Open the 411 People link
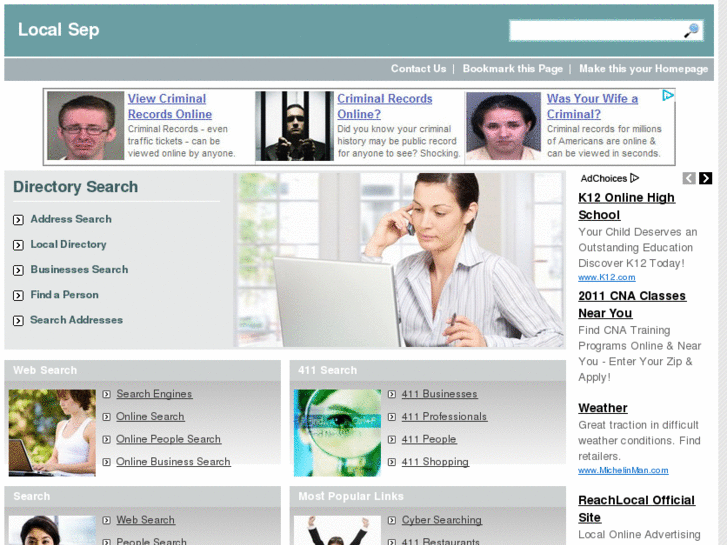The image size is (727, 545). [429, 439]
